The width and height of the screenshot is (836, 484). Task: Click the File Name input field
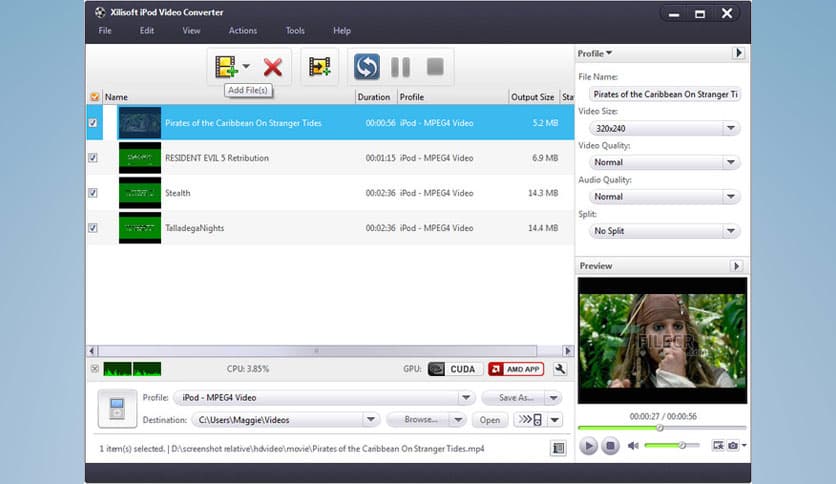[665, 94]
